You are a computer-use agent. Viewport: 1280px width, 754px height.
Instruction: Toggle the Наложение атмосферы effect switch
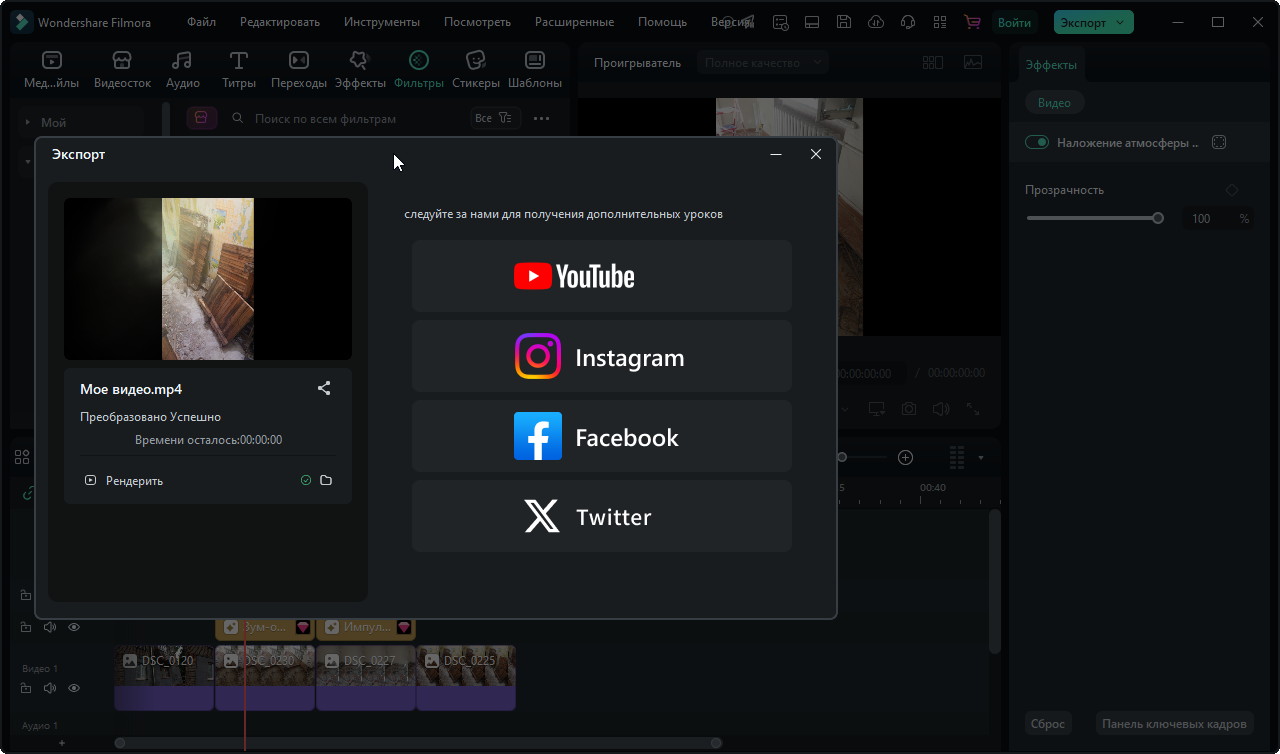pyautogui.click(x=1037, y=142)
